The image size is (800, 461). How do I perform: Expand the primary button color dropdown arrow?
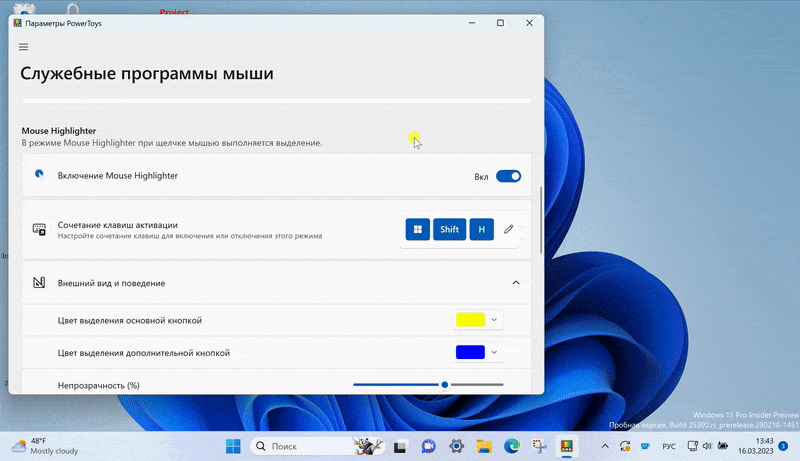coord(494,320)
